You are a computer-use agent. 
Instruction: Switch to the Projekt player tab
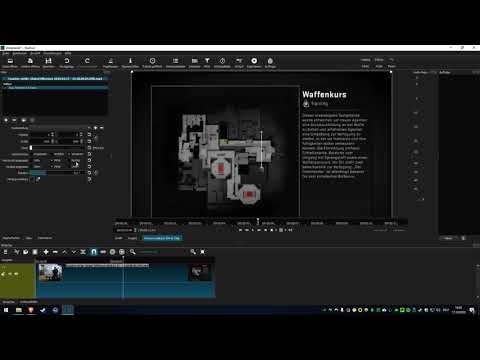point(132,238)
